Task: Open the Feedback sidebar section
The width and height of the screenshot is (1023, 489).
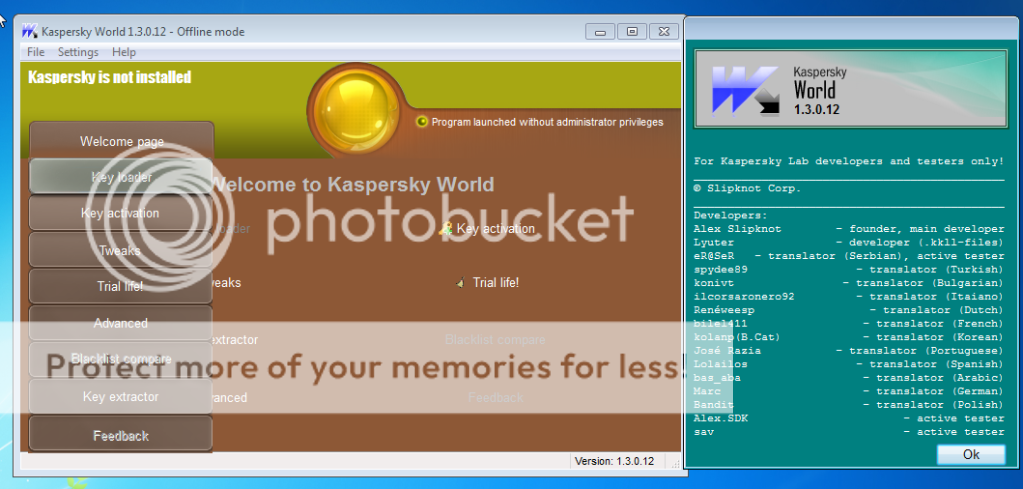Action: (121, 435)
